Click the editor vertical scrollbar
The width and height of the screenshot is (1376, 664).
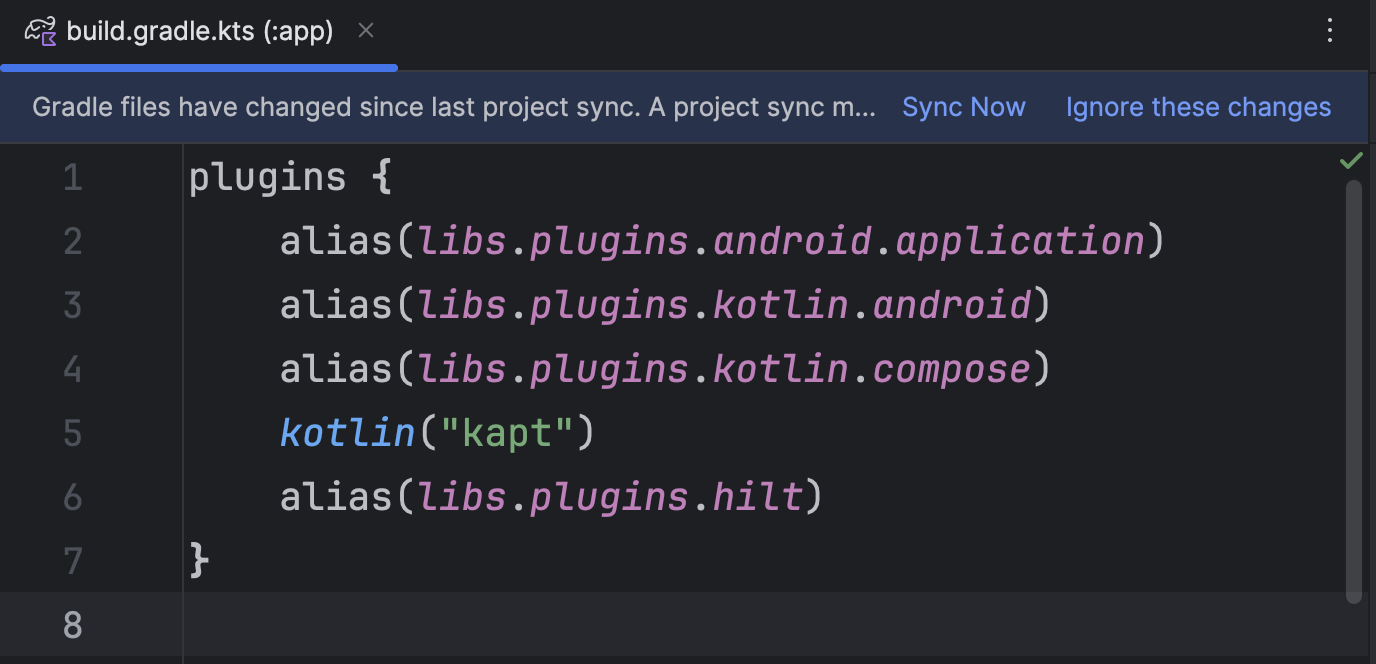pyautogui.click(x=1354, y=390)
